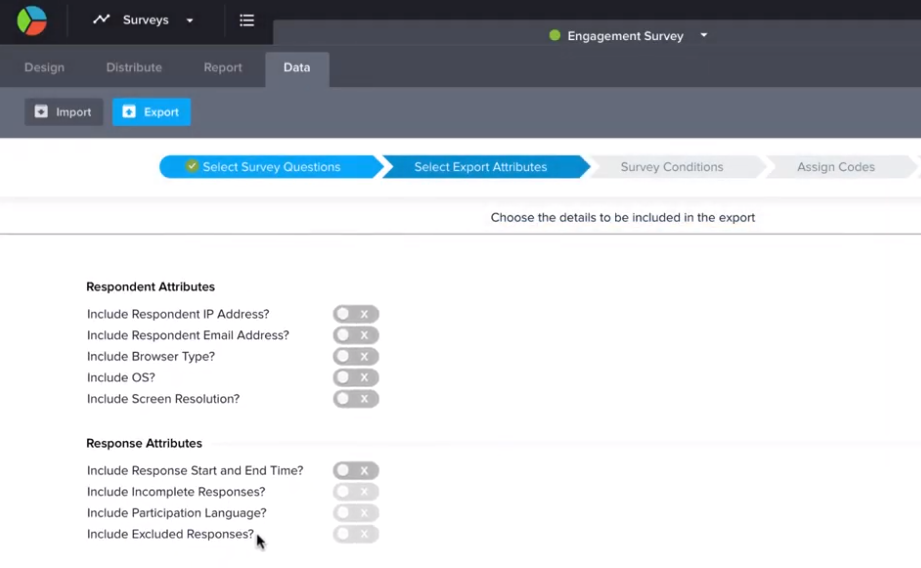The image size is (921, 568).
Task: Expand the Engagement Survey dropdown arrow
Action: (x=704, y=35)
